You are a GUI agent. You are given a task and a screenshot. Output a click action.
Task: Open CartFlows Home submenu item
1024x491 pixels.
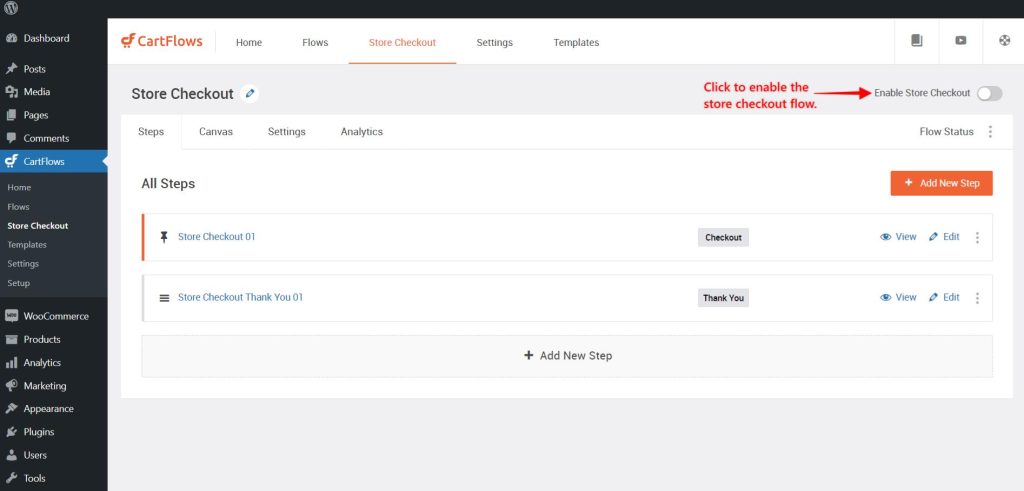(x=20, y=187)
